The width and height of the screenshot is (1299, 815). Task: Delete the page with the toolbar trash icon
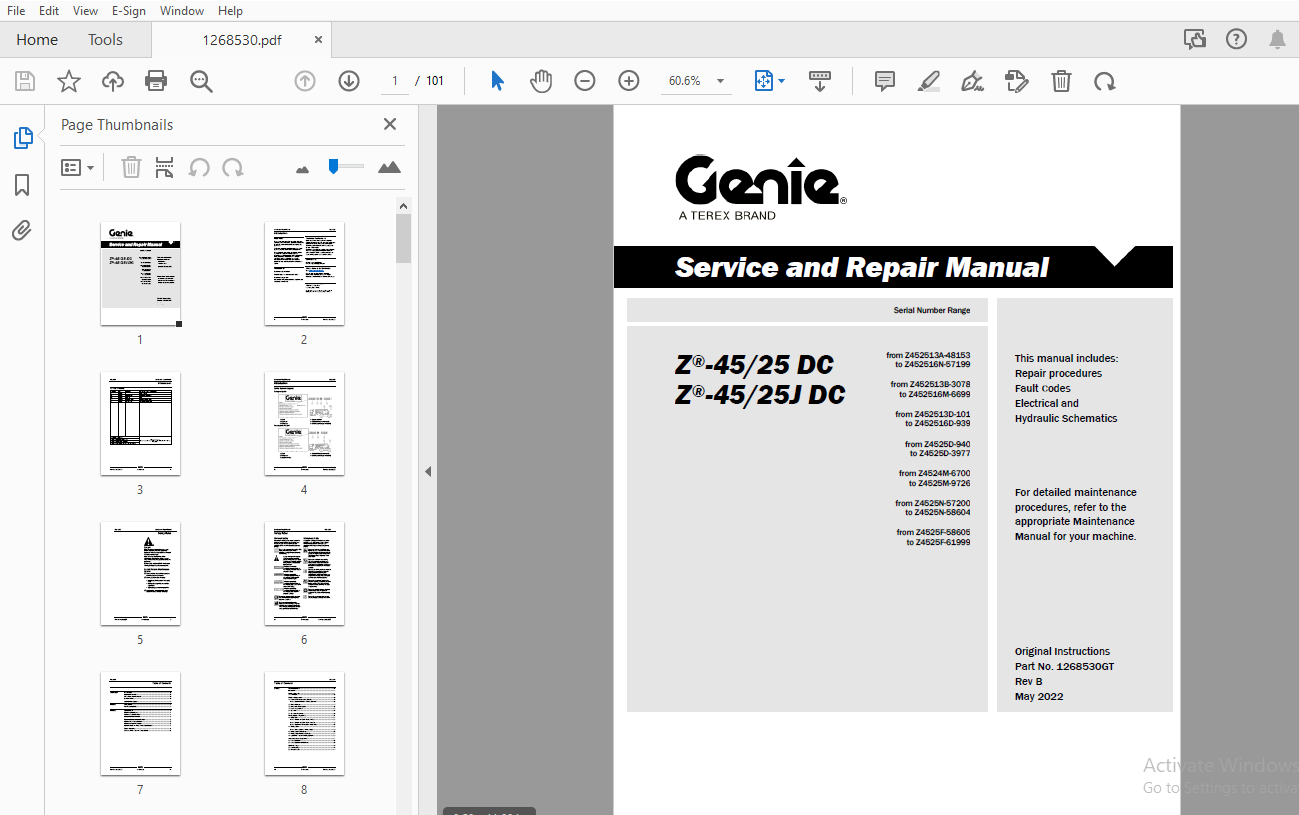coord(1061,81)
